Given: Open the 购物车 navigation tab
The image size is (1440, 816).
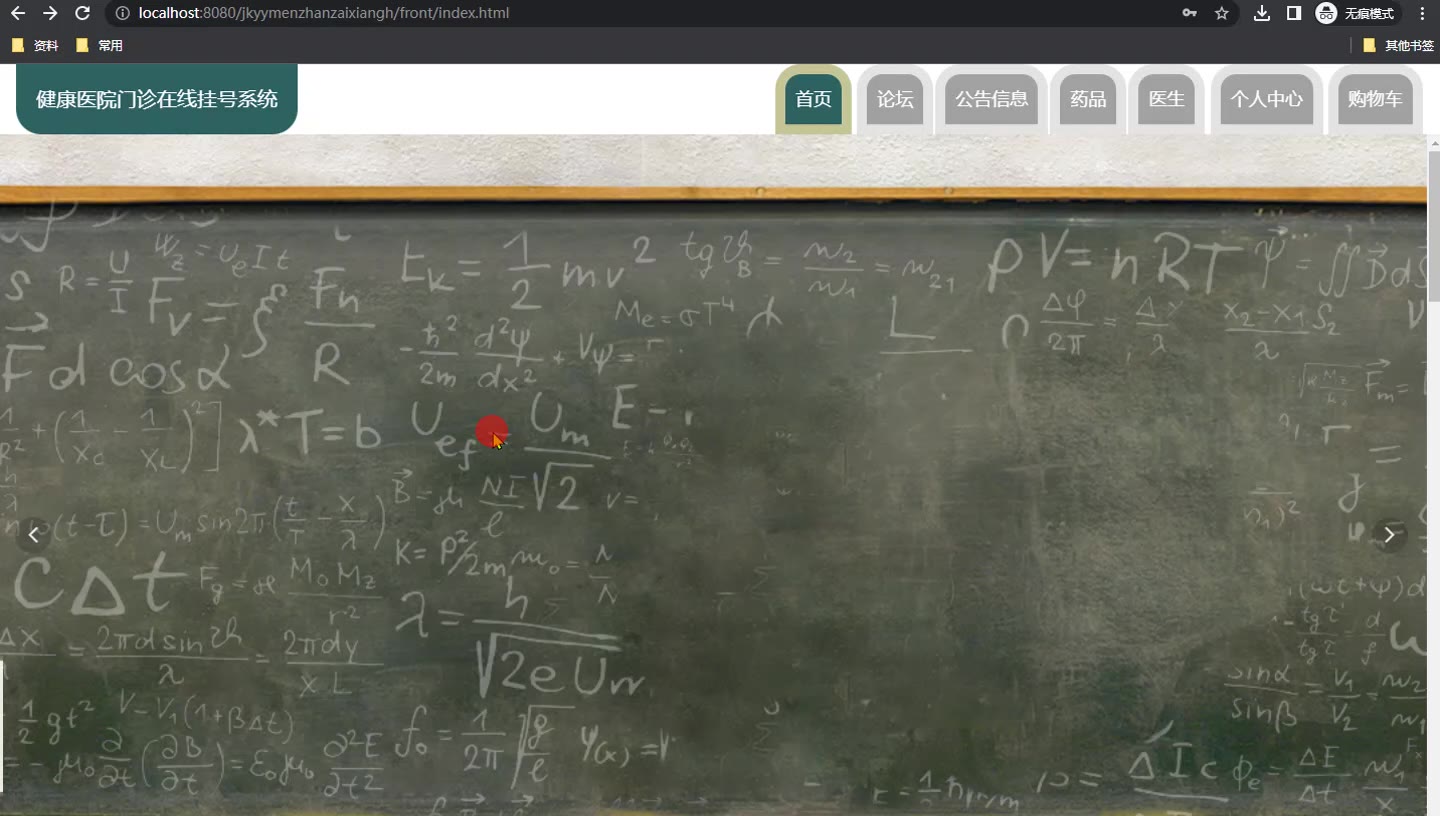Looking at the screenshot, I should [1375, 99].
